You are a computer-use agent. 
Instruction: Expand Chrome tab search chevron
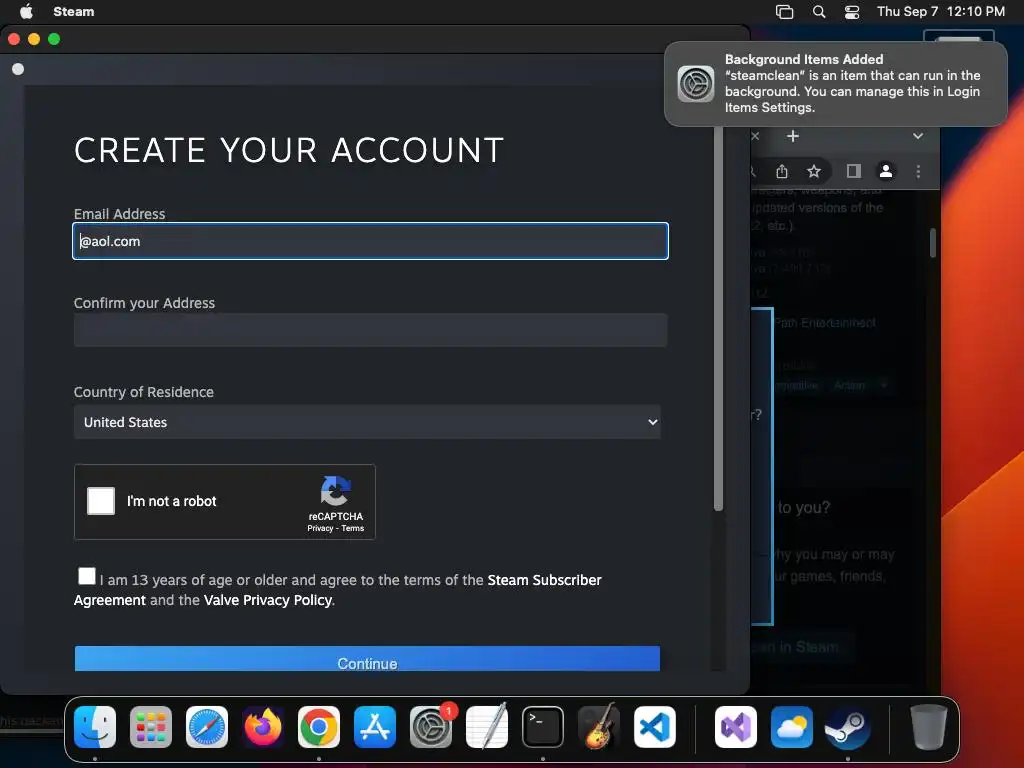pos(918,136)
